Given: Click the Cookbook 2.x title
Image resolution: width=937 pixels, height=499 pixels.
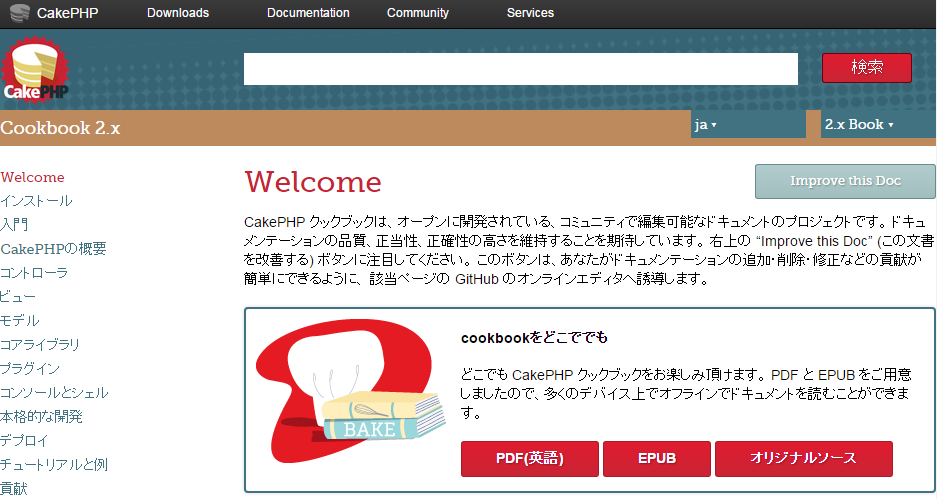Looking at the screenshot, I should (x=60, y=128).
